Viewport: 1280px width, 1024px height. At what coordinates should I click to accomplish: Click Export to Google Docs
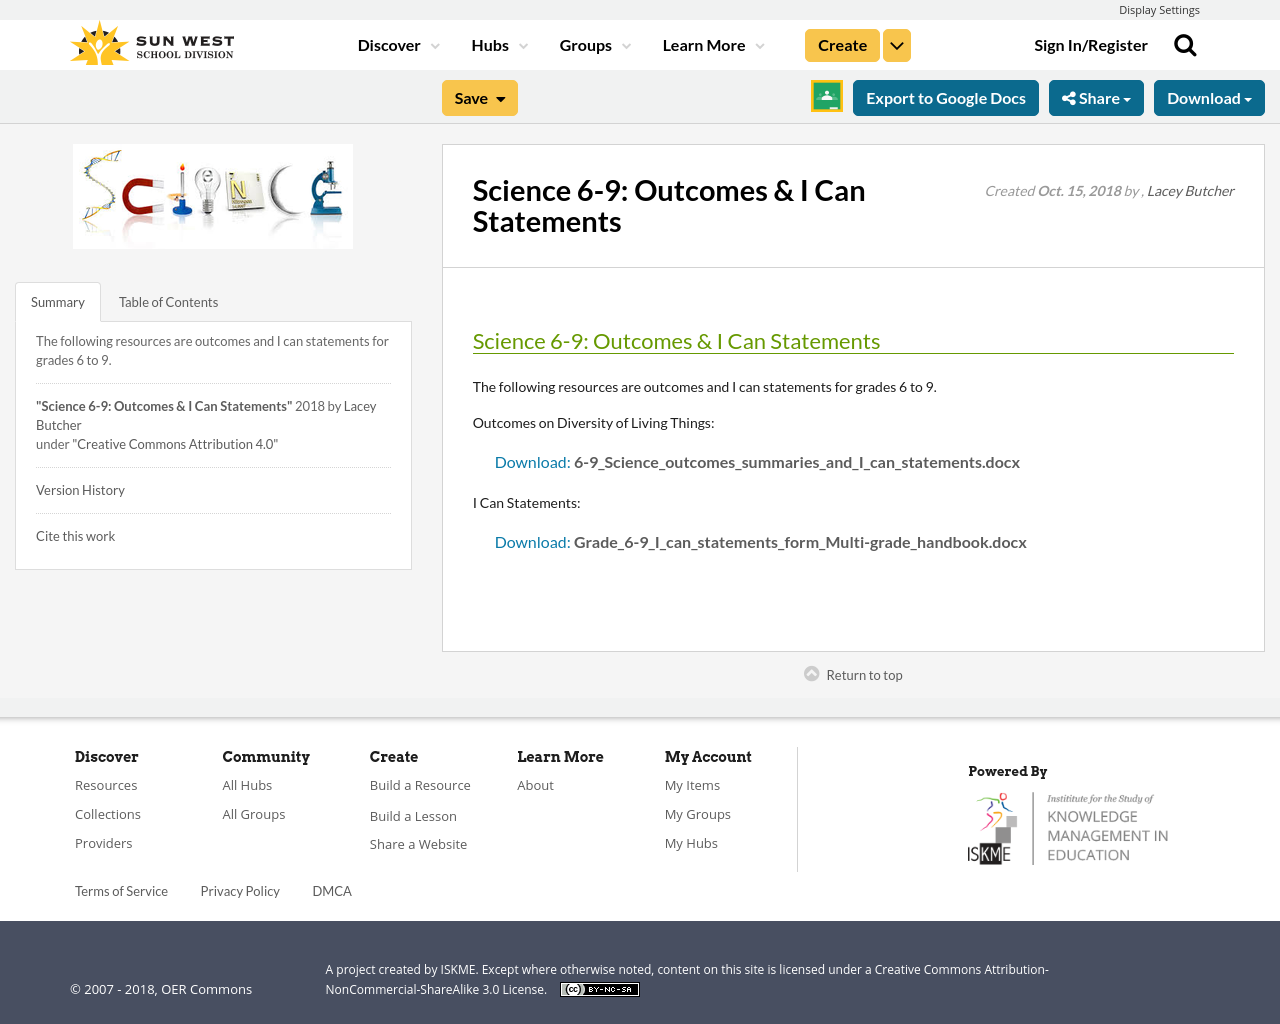click(x=944, y=97)
